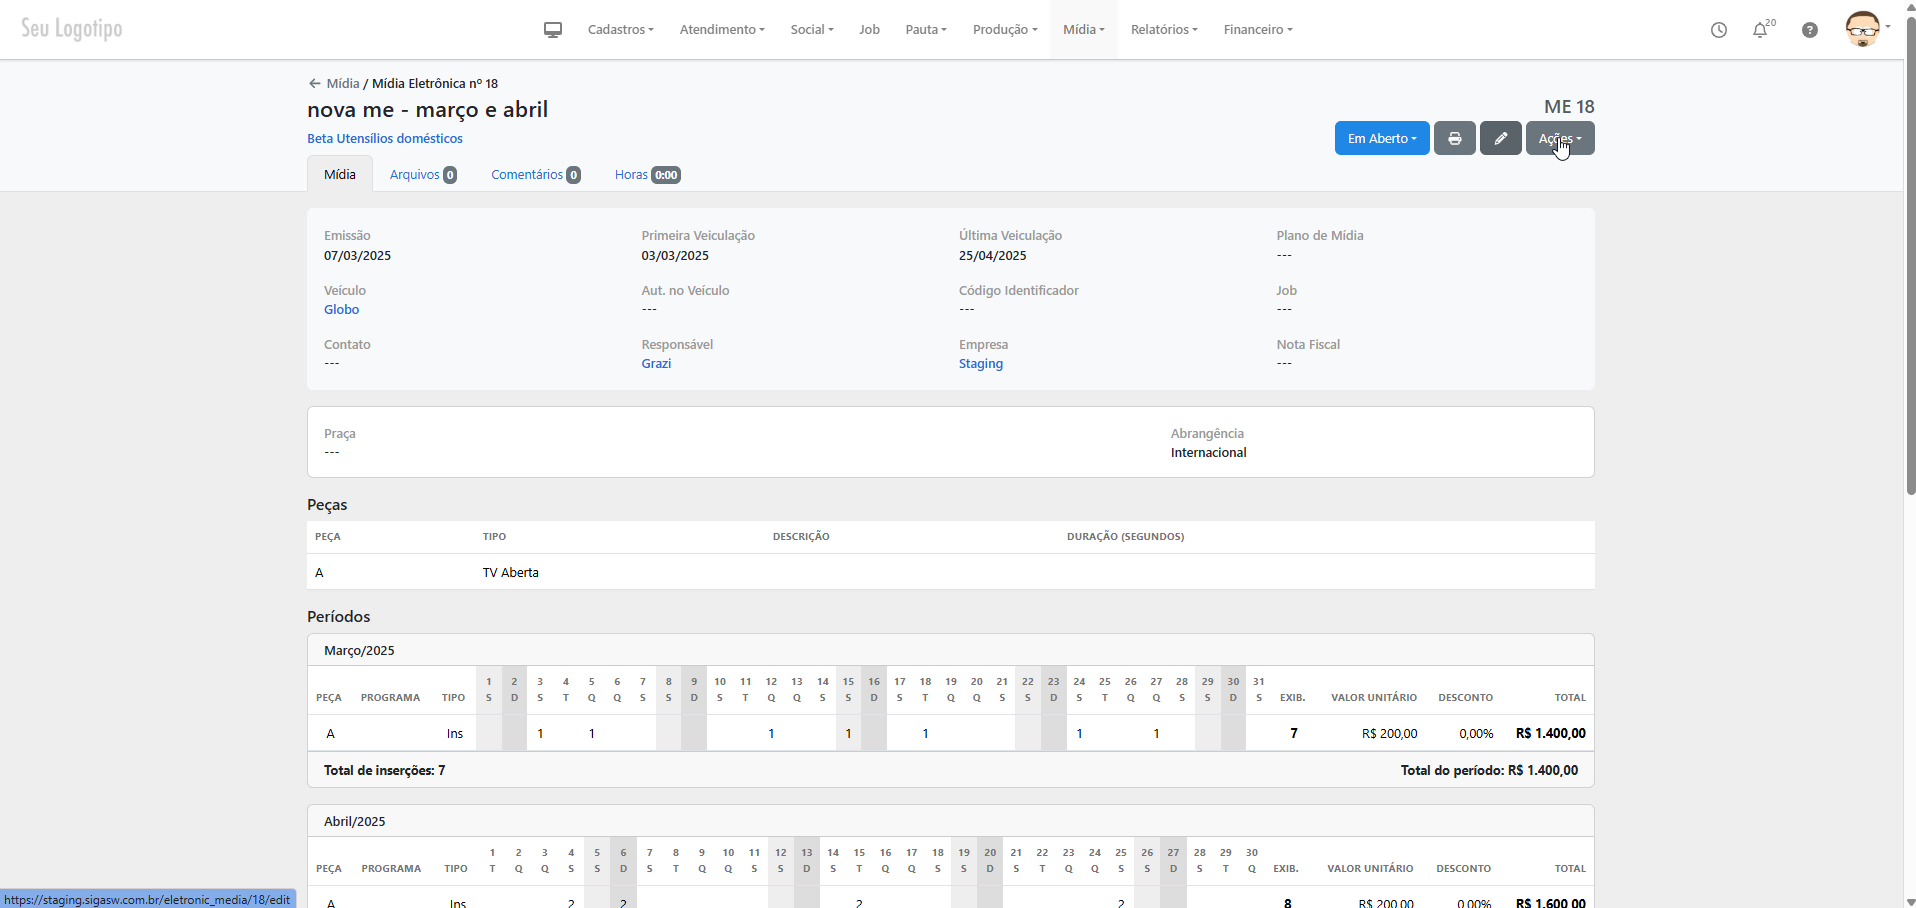Open the Relatórios menu

pos(1163,30)
